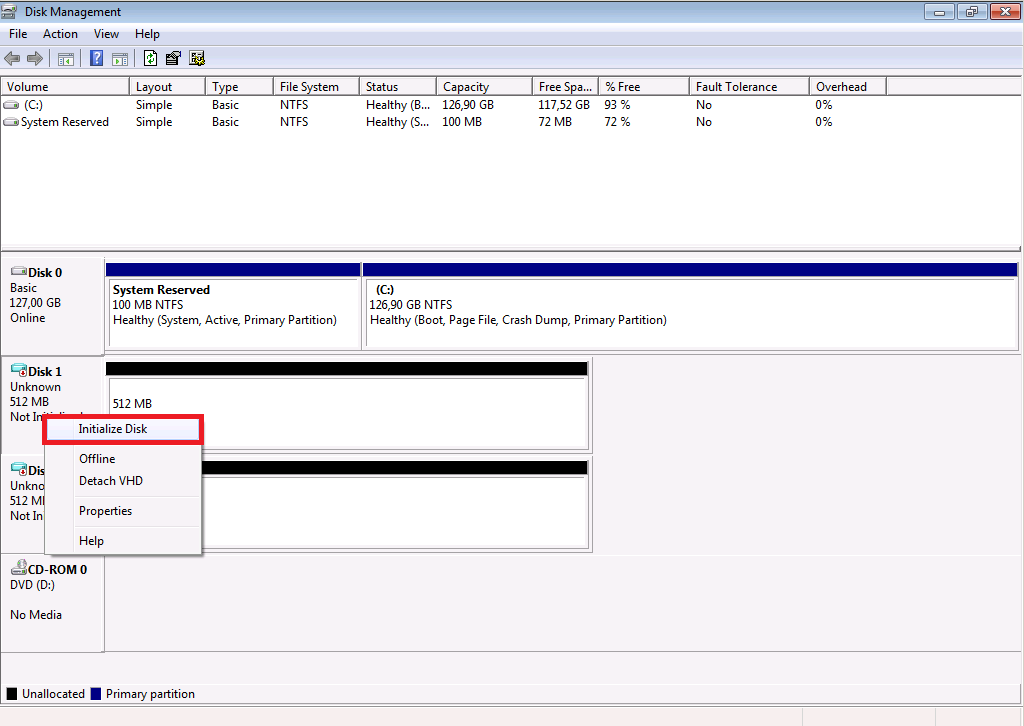Click the Back arrow in toolbar
The height and width of the screenshot is (726, 1024).
coord(12,58)
